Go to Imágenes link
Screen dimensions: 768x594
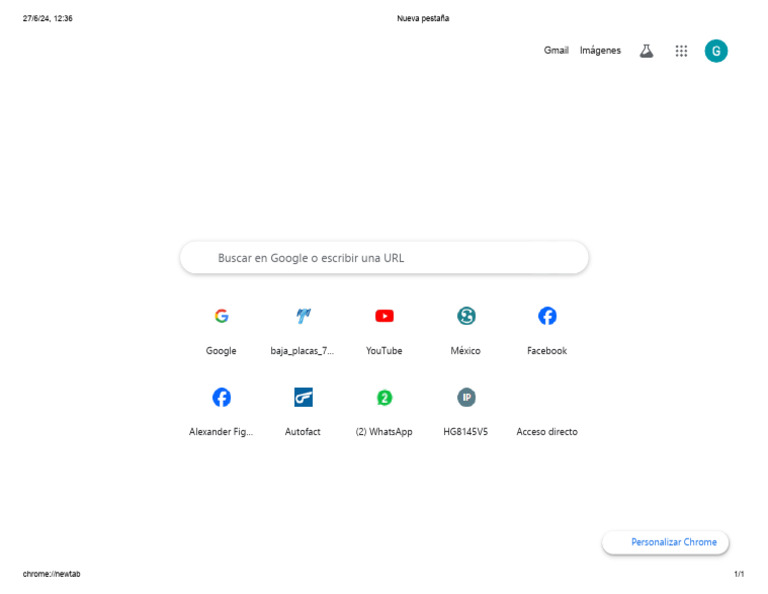(600, 50)
